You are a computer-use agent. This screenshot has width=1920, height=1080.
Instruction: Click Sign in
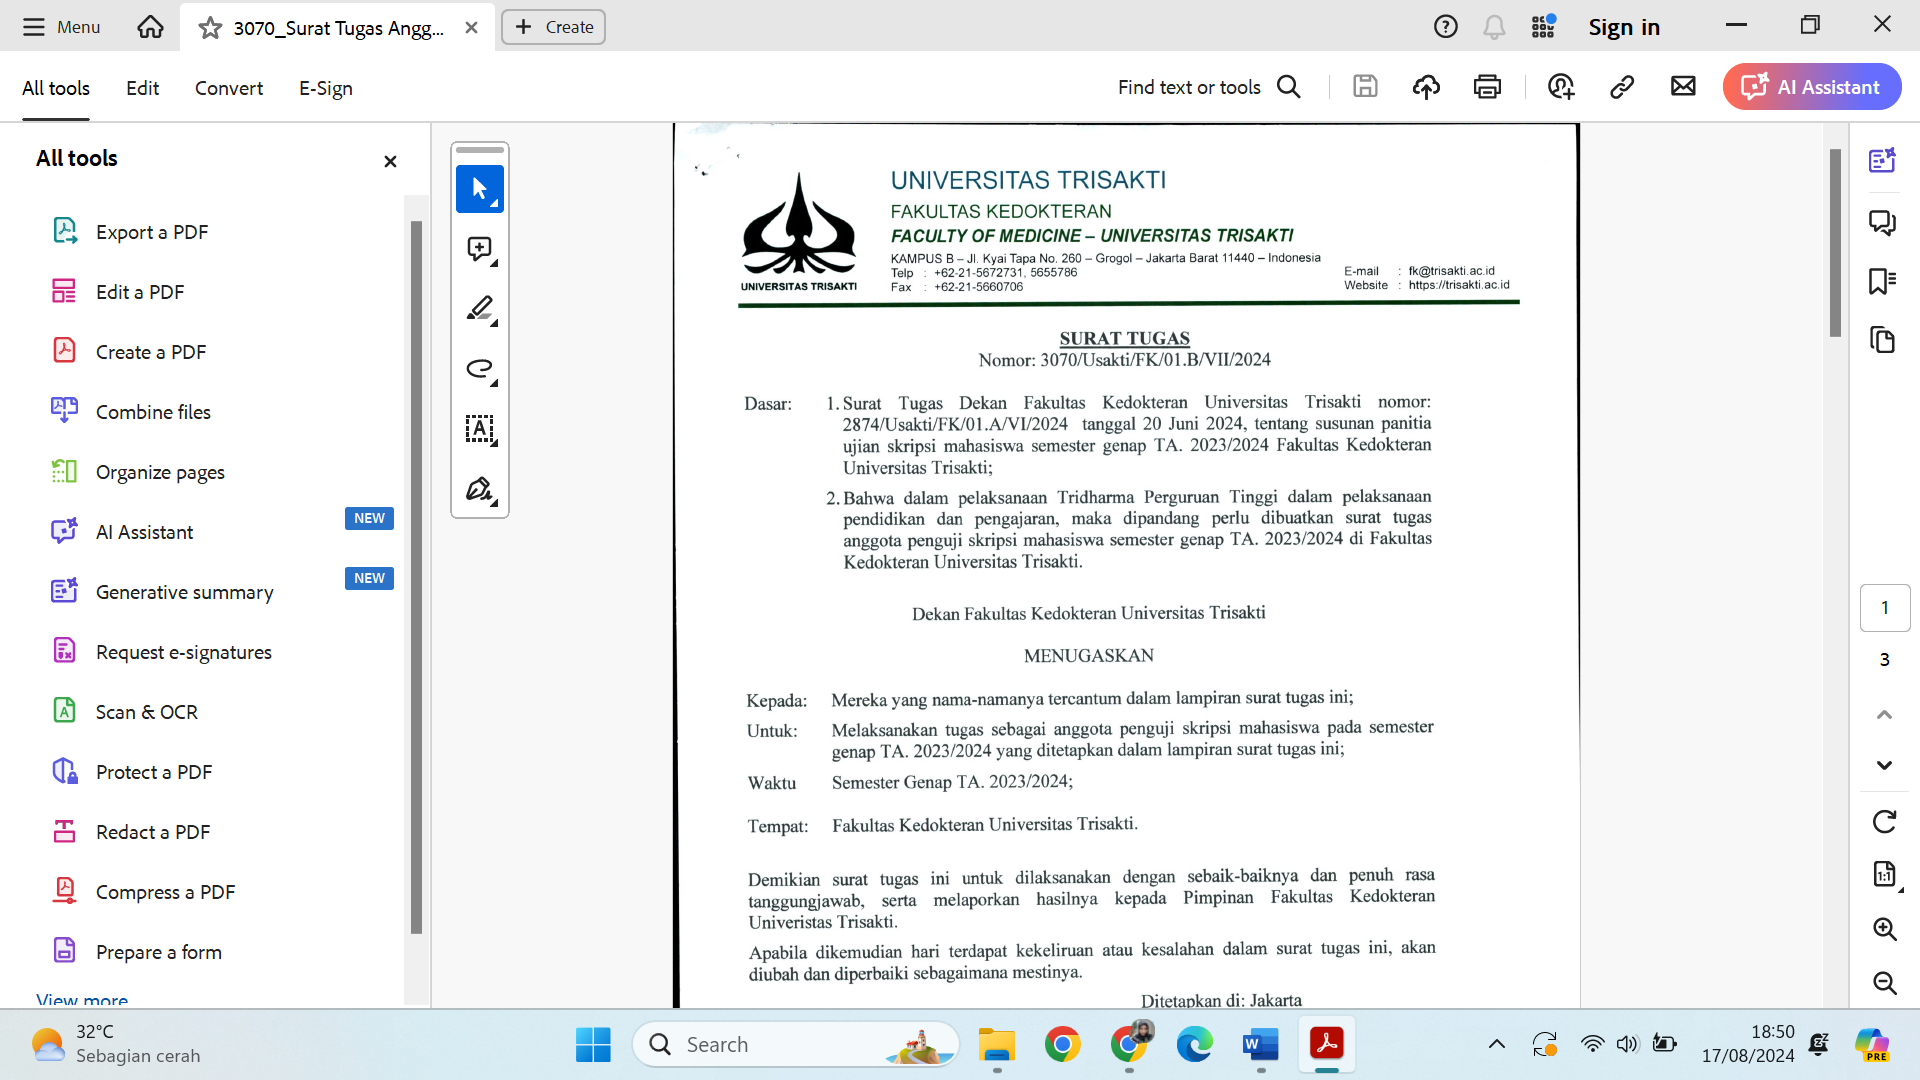pos(1624,27)
